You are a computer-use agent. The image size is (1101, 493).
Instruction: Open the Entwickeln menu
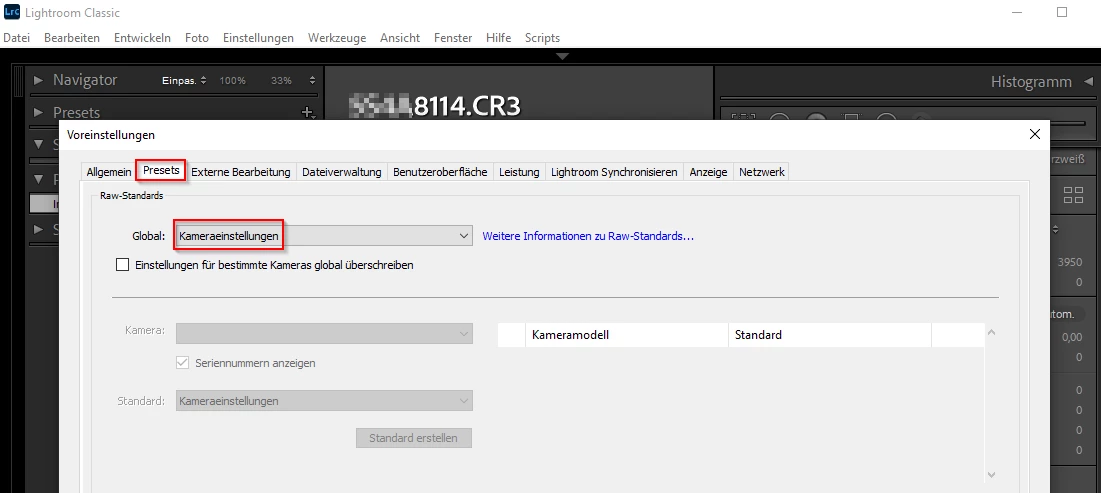point(143,38)
